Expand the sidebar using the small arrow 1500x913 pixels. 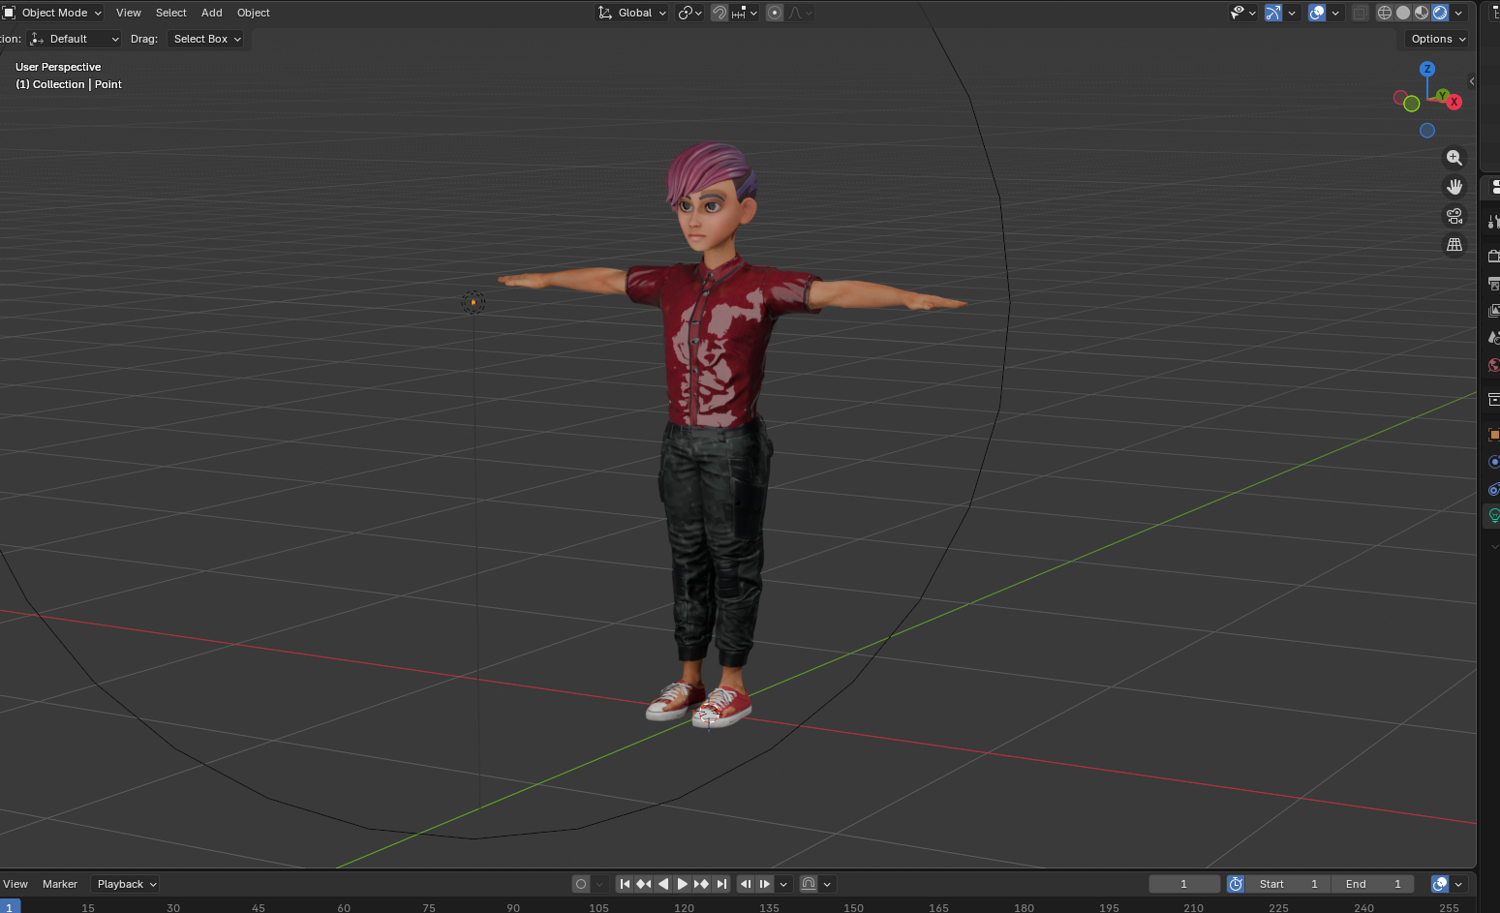1471,81
